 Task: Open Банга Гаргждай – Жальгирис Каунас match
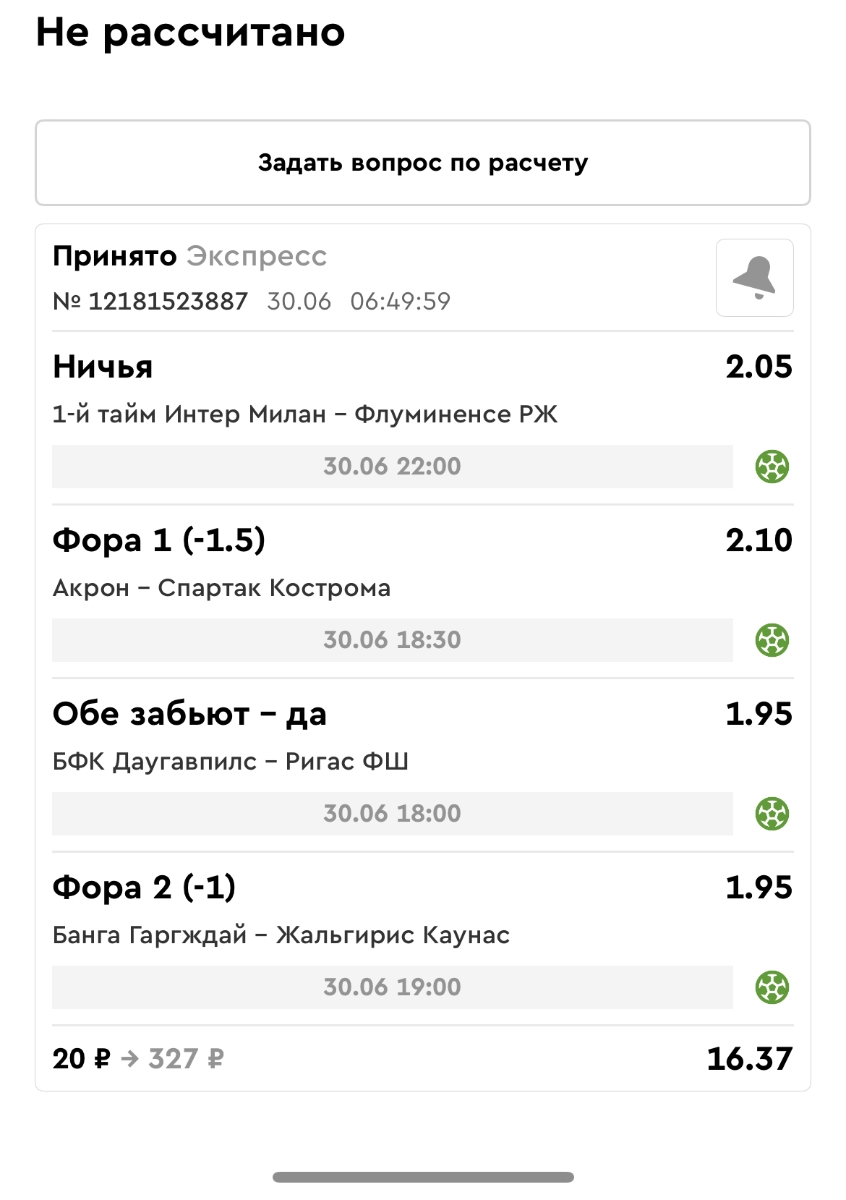(x=281, y=936)
